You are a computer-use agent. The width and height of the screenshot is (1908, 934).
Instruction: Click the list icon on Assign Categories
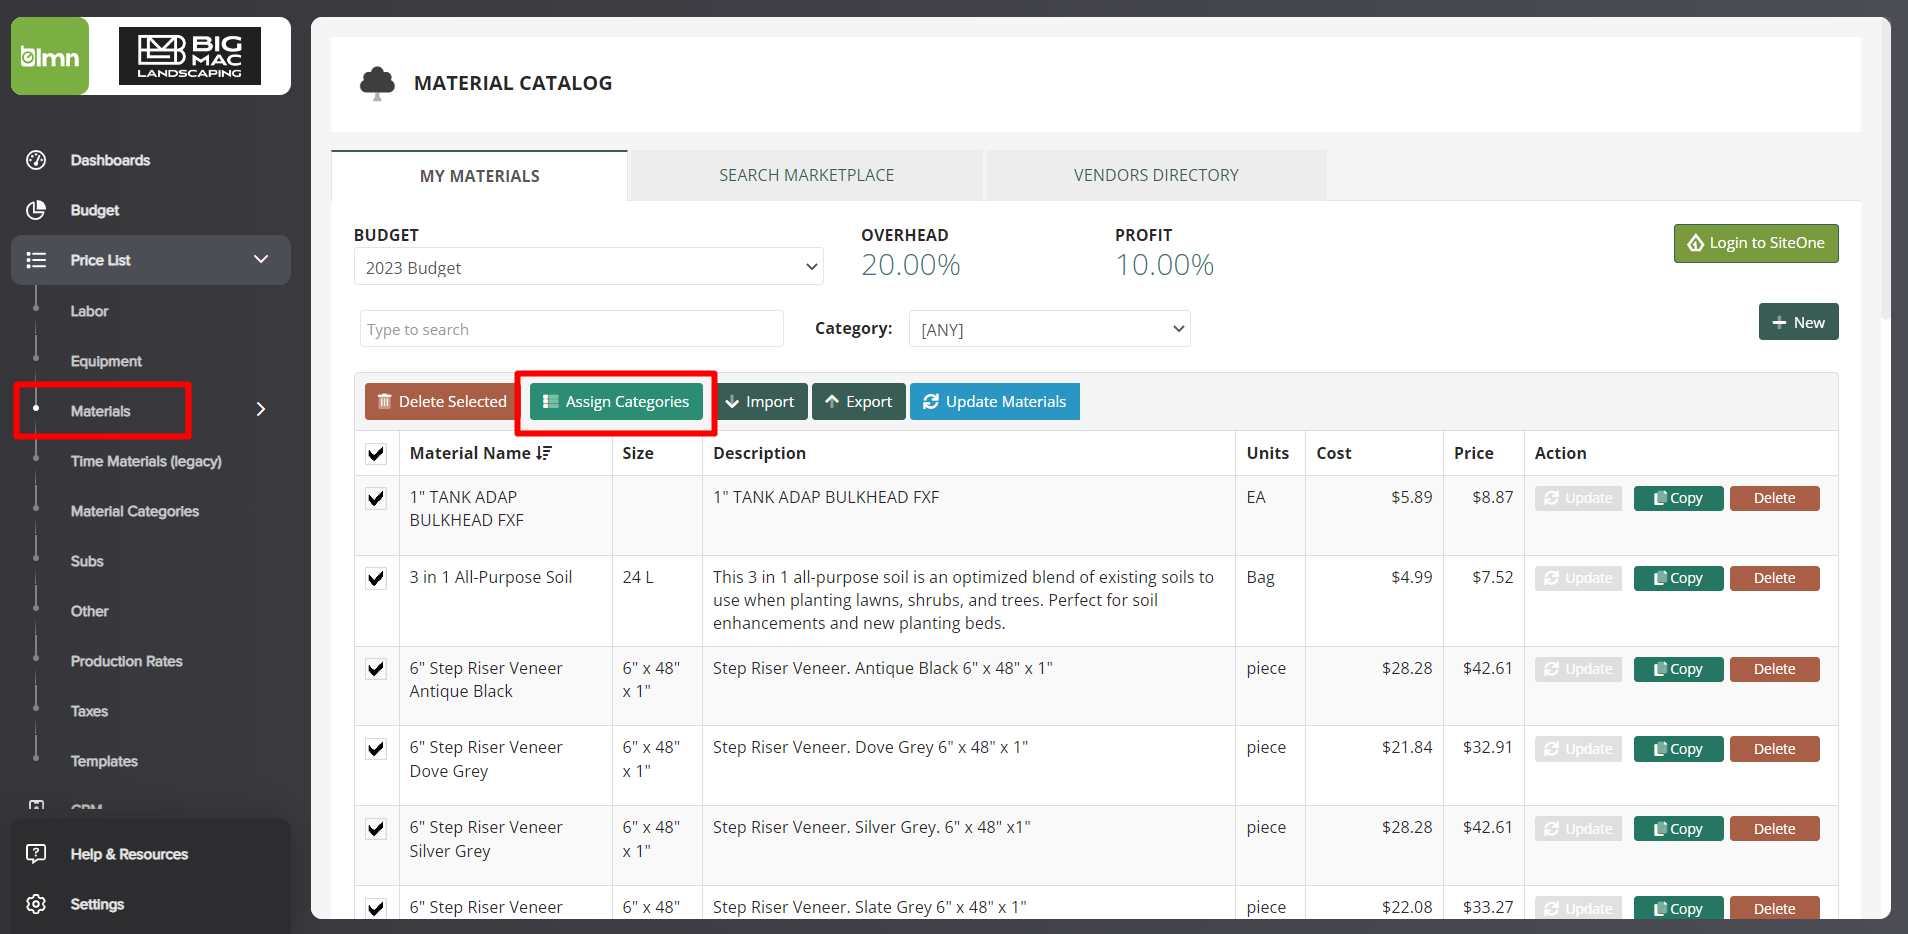(550, 401)
